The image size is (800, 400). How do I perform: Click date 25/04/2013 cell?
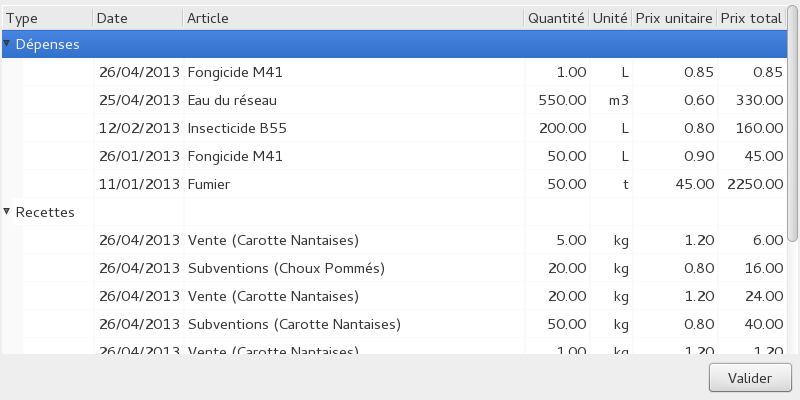click(139, 100)
